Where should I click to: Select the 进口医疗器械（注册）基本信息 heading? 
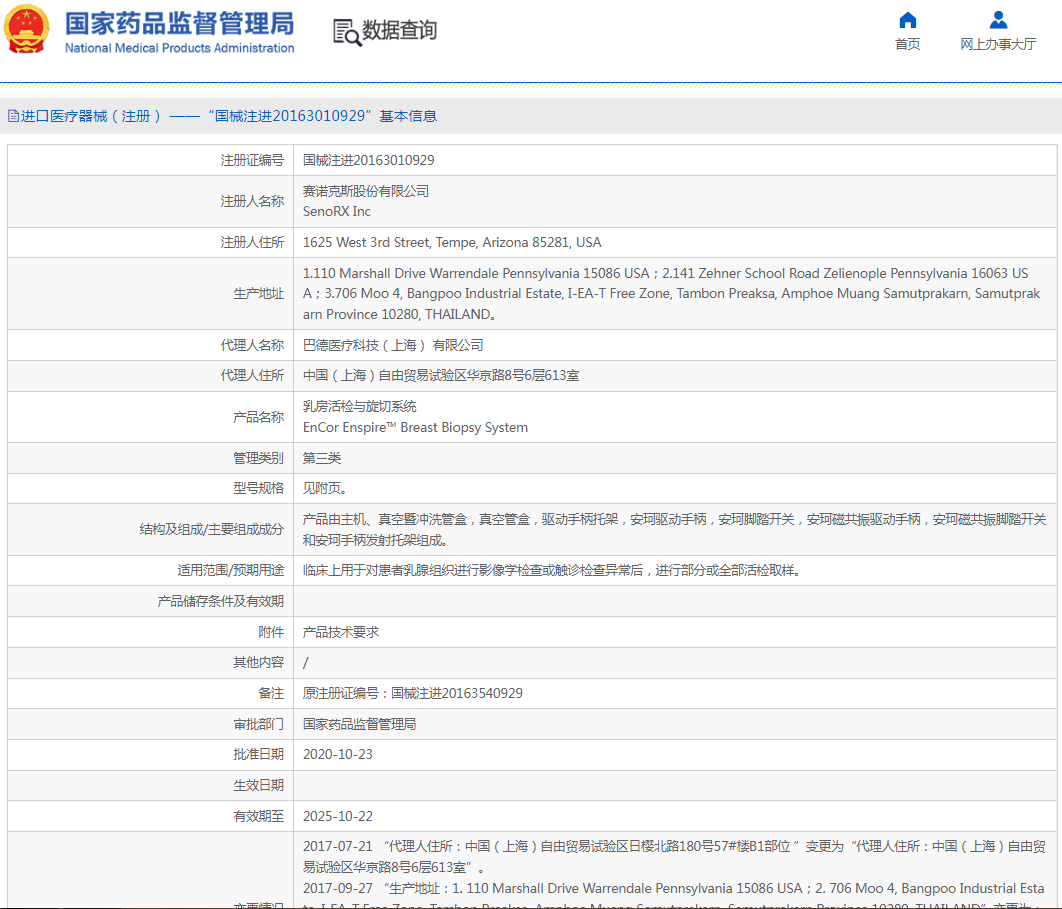[228, 116]
